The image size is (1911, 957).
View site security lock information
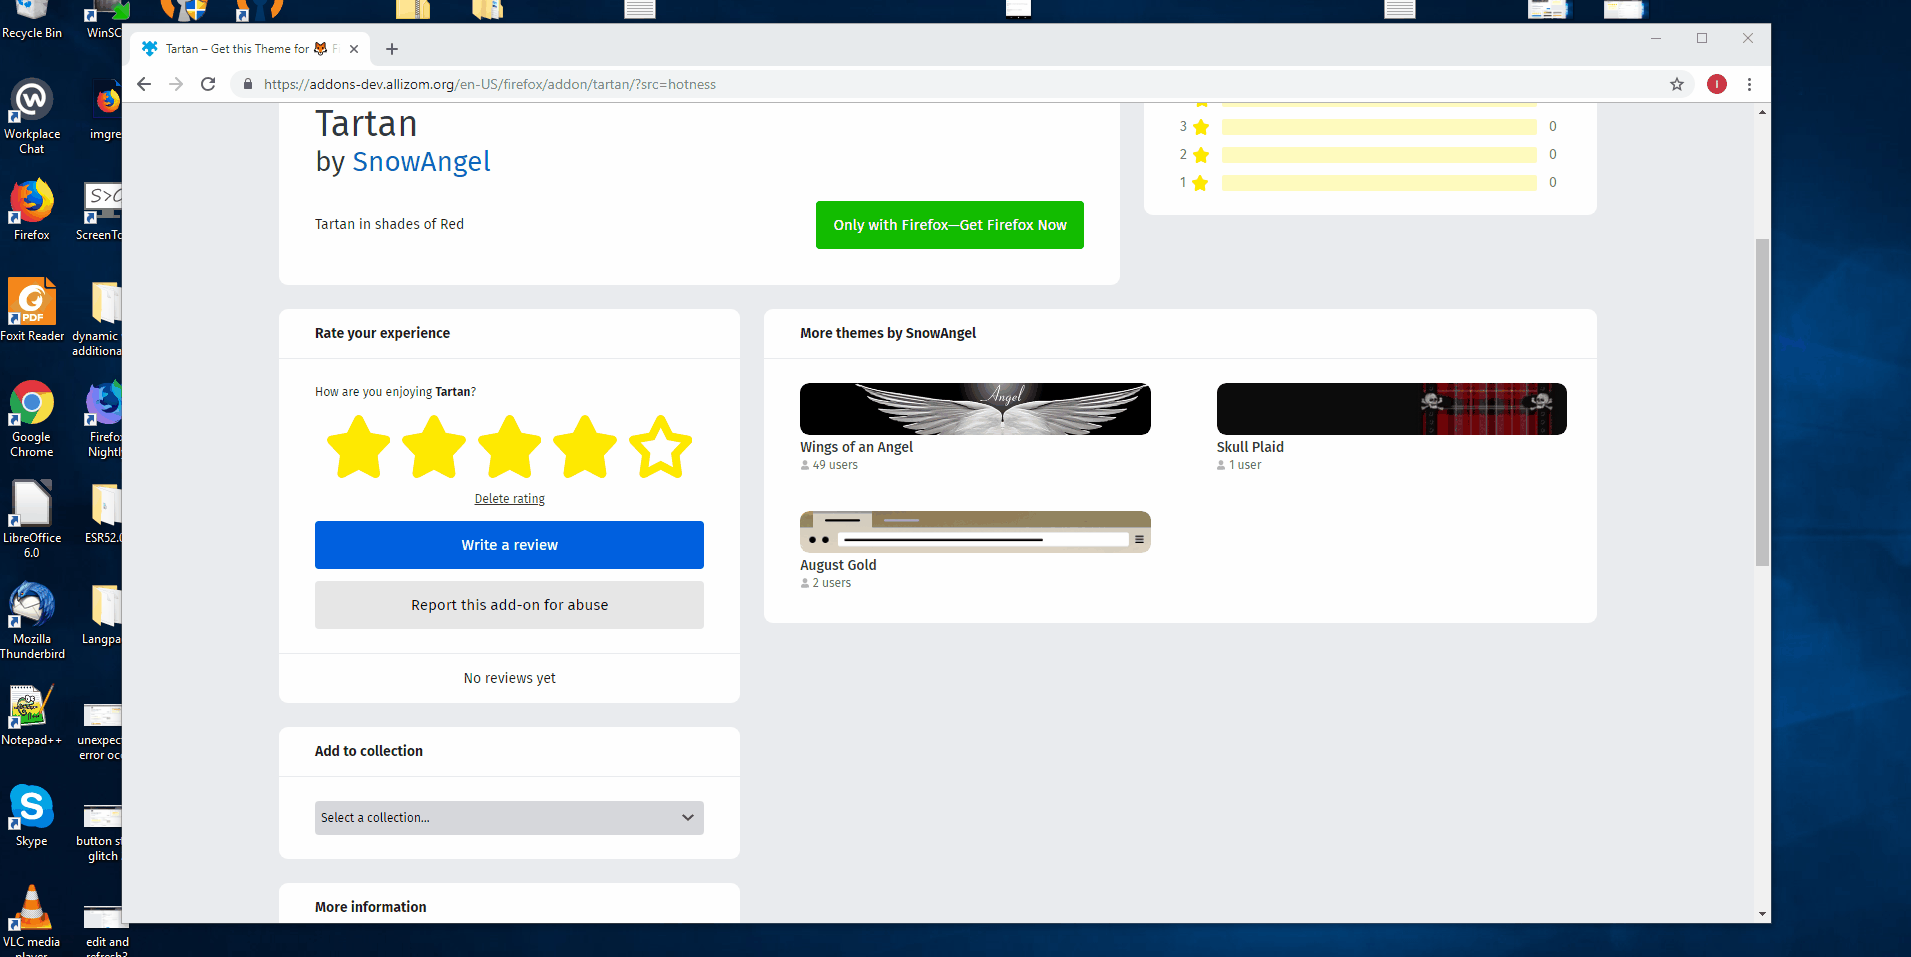click(x=248, y=84)
